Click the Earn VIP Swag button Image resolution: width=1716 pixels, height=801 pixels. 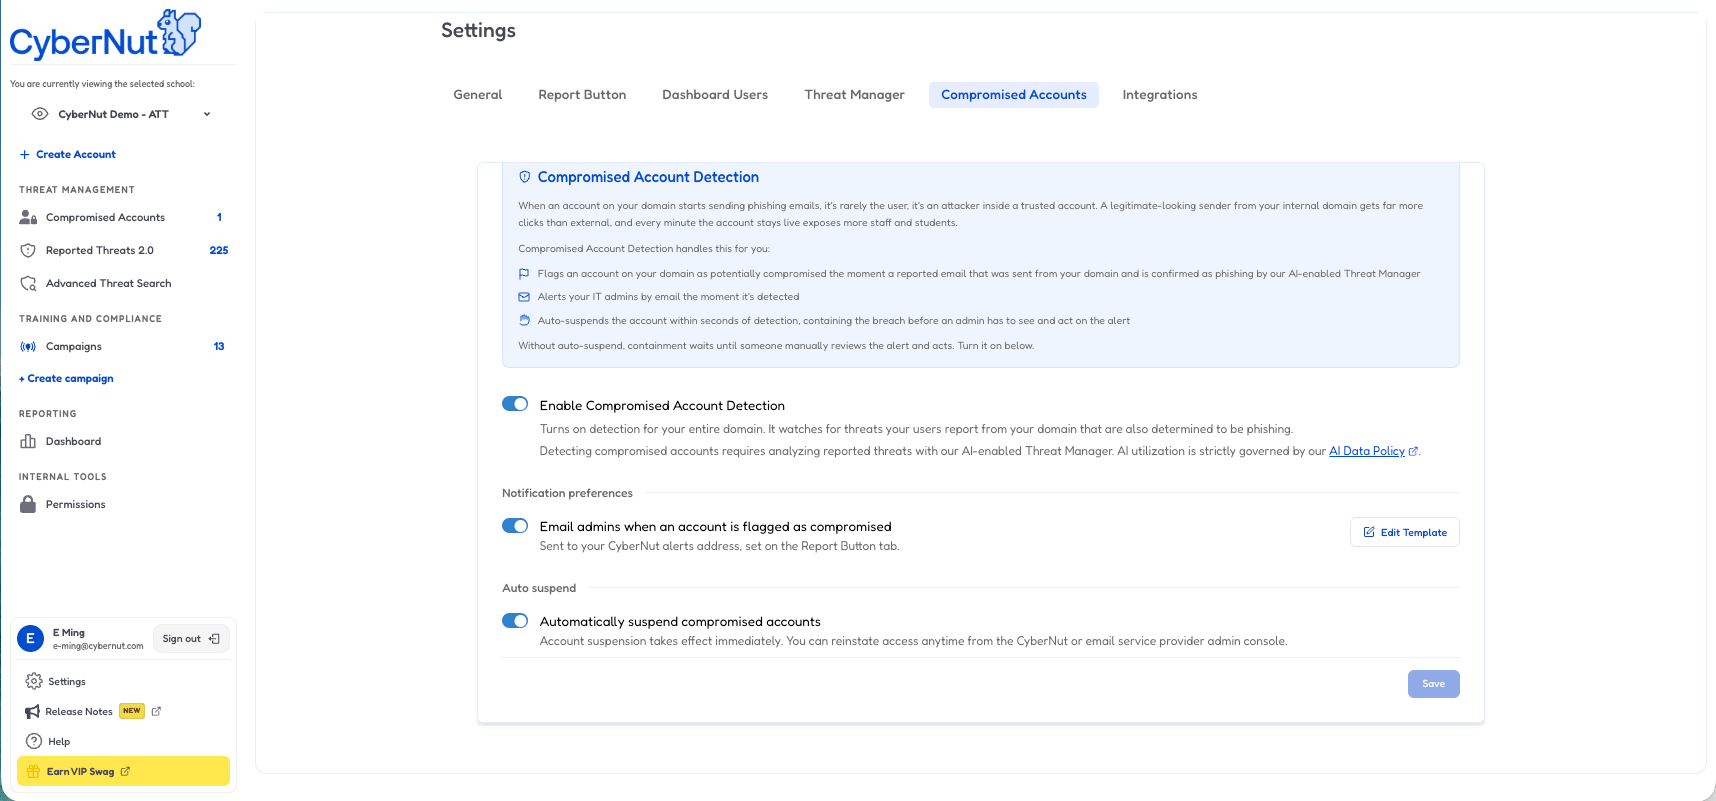[x=123, y=771]
